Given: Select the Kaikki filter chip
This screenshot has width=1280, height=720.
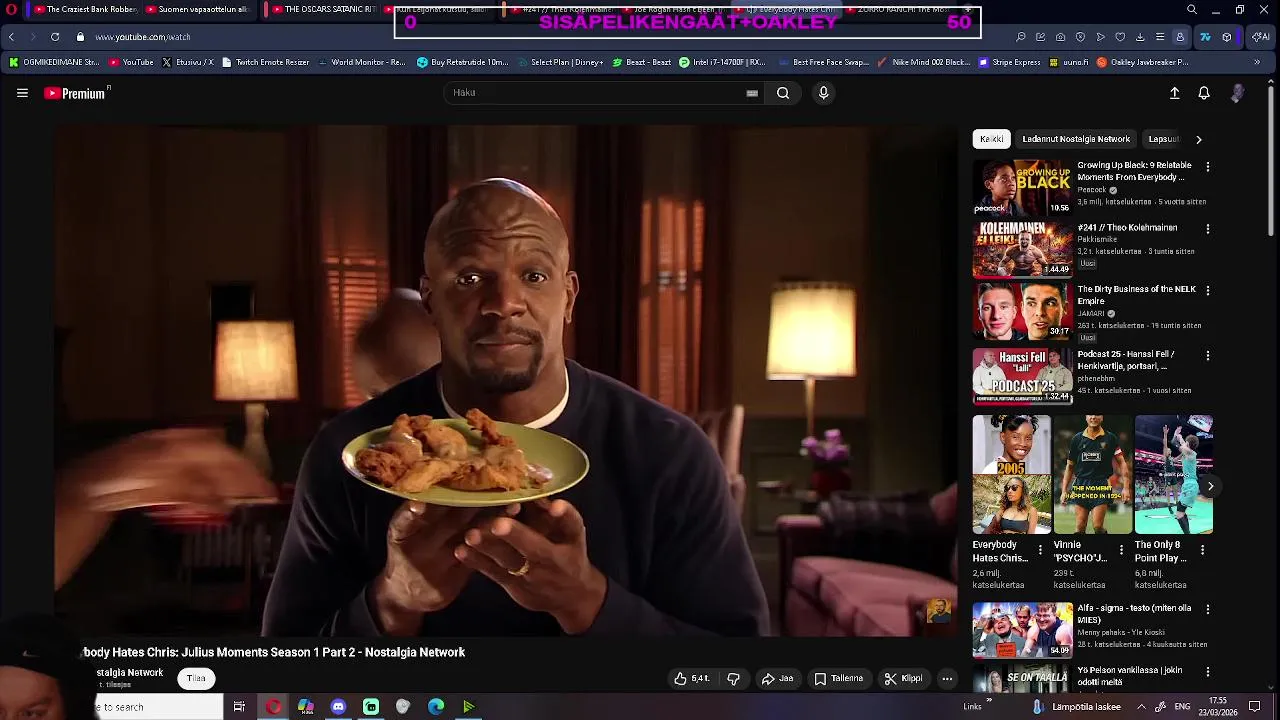Looking at the screenshot, I should [x=992, y=139].
